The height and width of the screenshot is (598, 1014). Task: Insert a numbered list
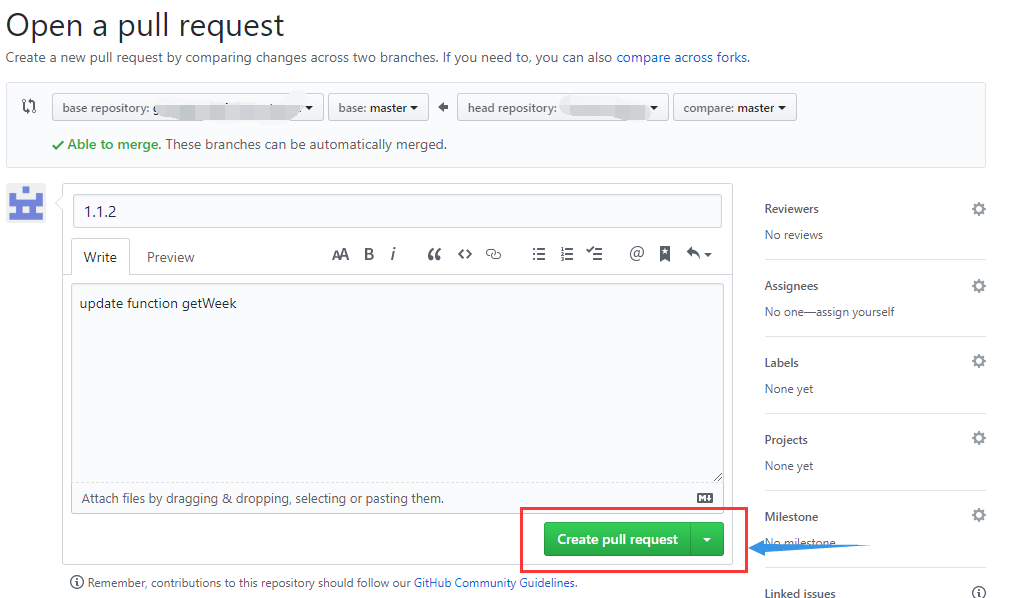pos(567,255)
